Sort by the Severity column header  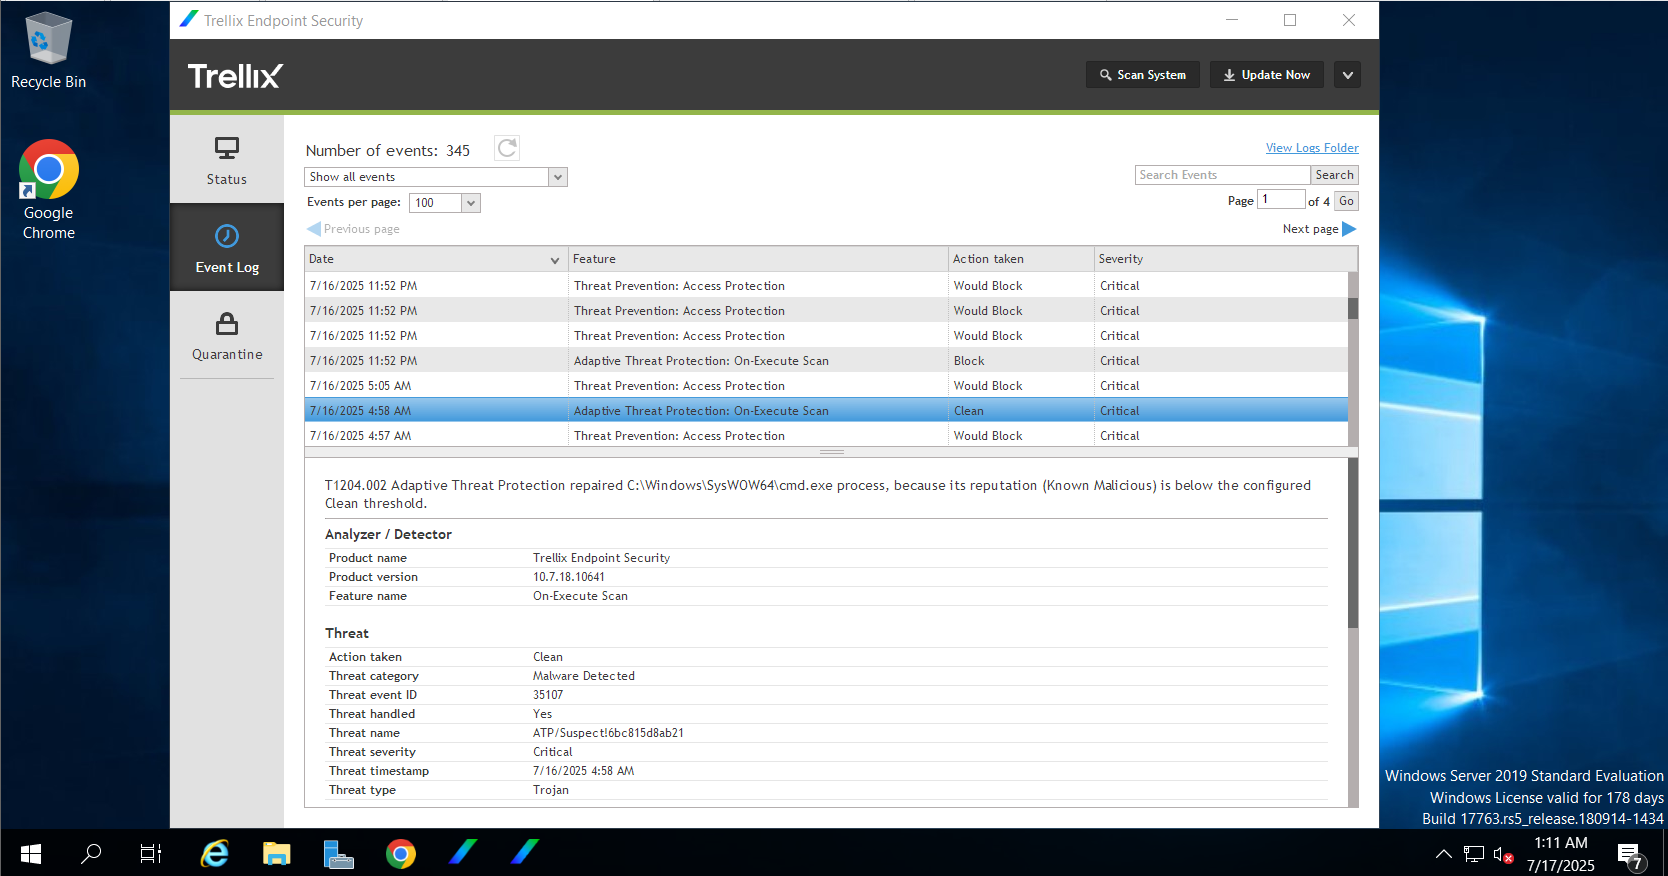(1225, 259)
